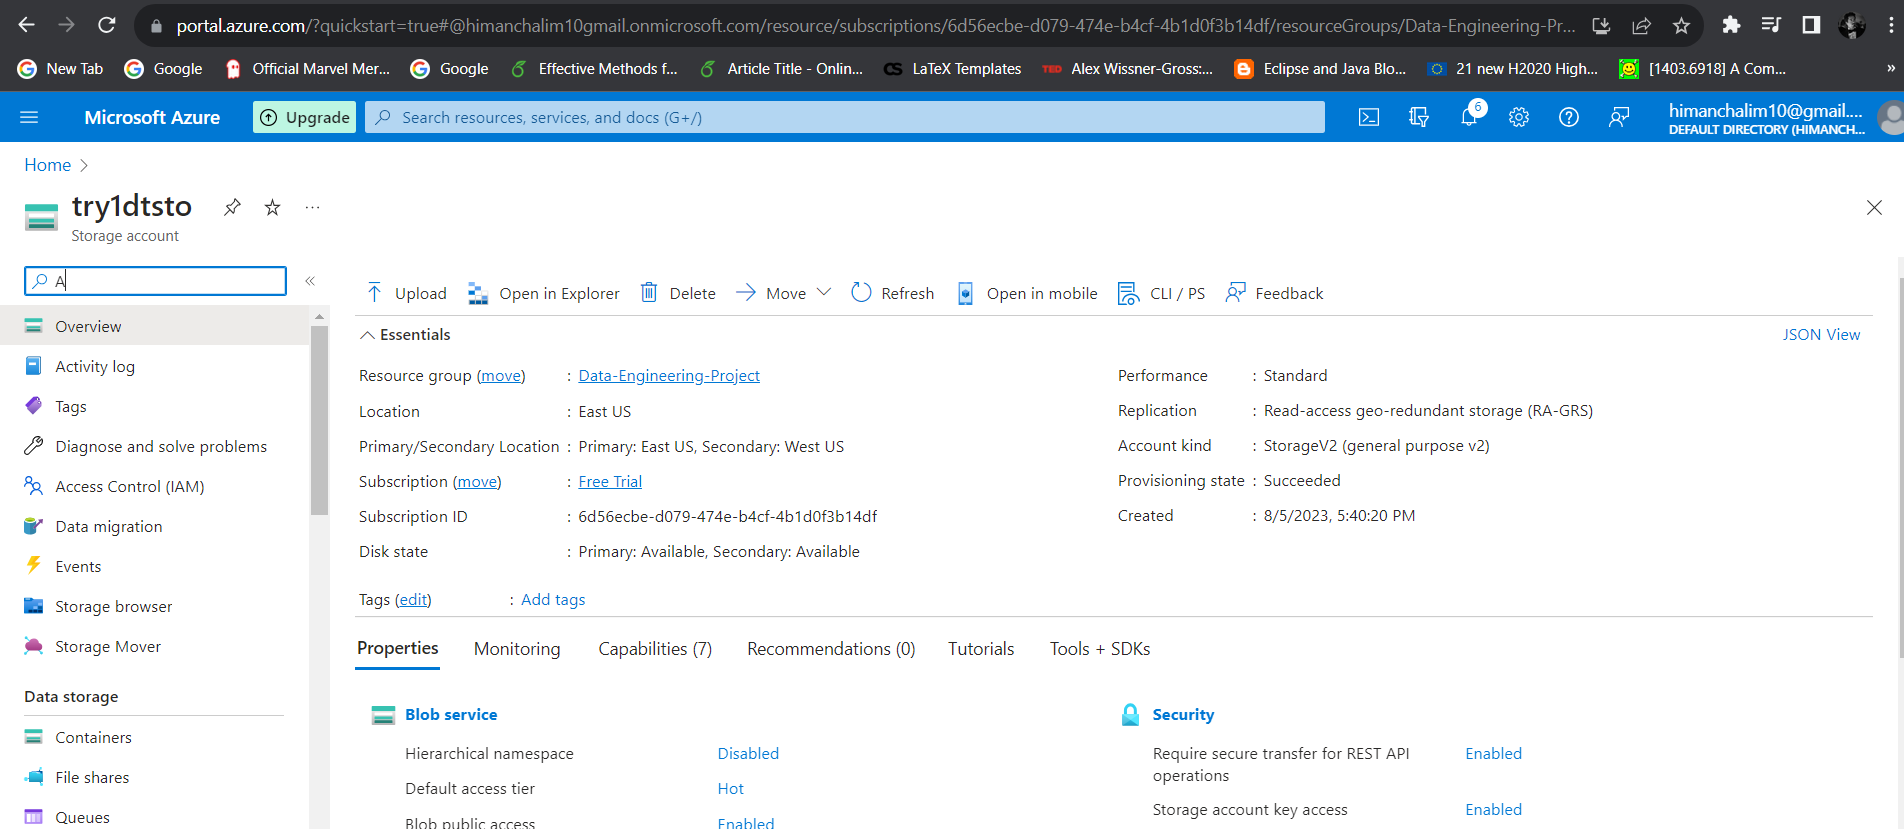Click Enabled for secure transfer REST API

point(1493,754)
